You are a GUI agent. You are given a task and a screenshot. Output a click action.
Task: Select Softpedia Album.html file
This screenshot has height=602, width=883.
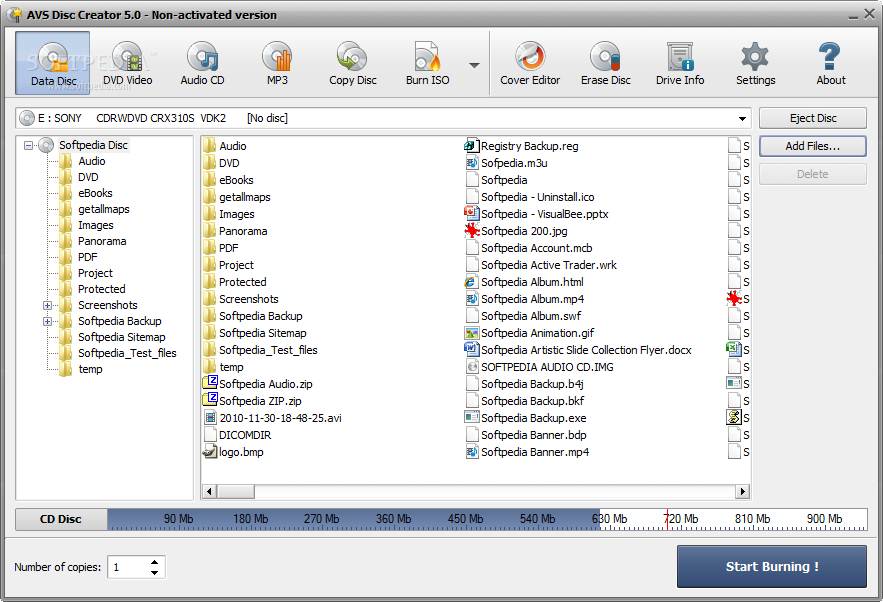click(524, 282)
